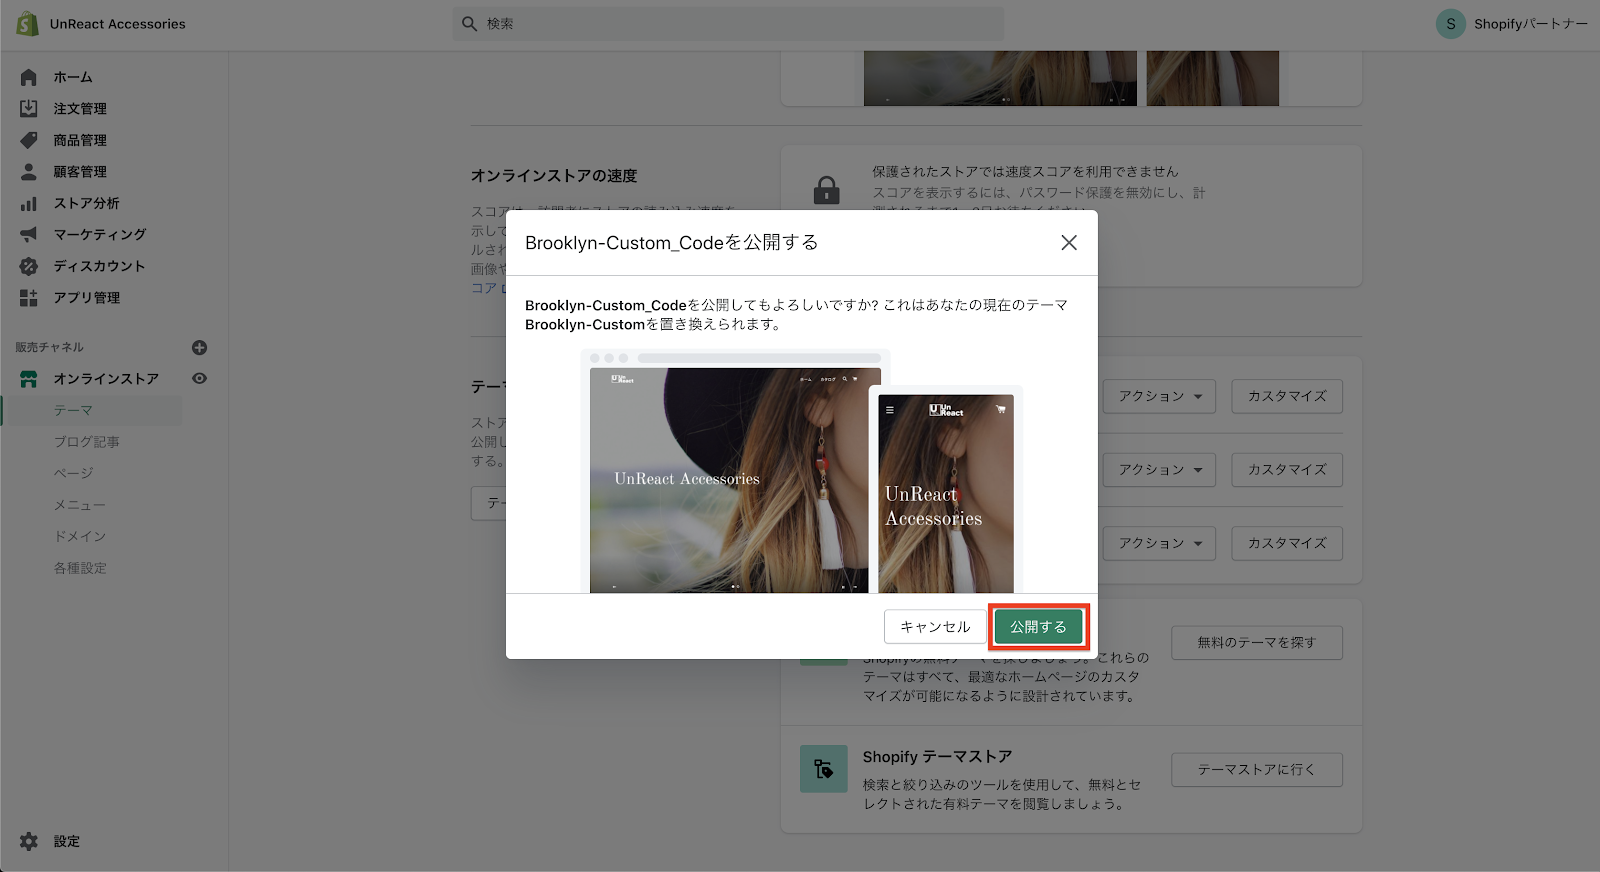View online store via eye icon
Screen dimensions: 1600x872
[x=199, y=379]
